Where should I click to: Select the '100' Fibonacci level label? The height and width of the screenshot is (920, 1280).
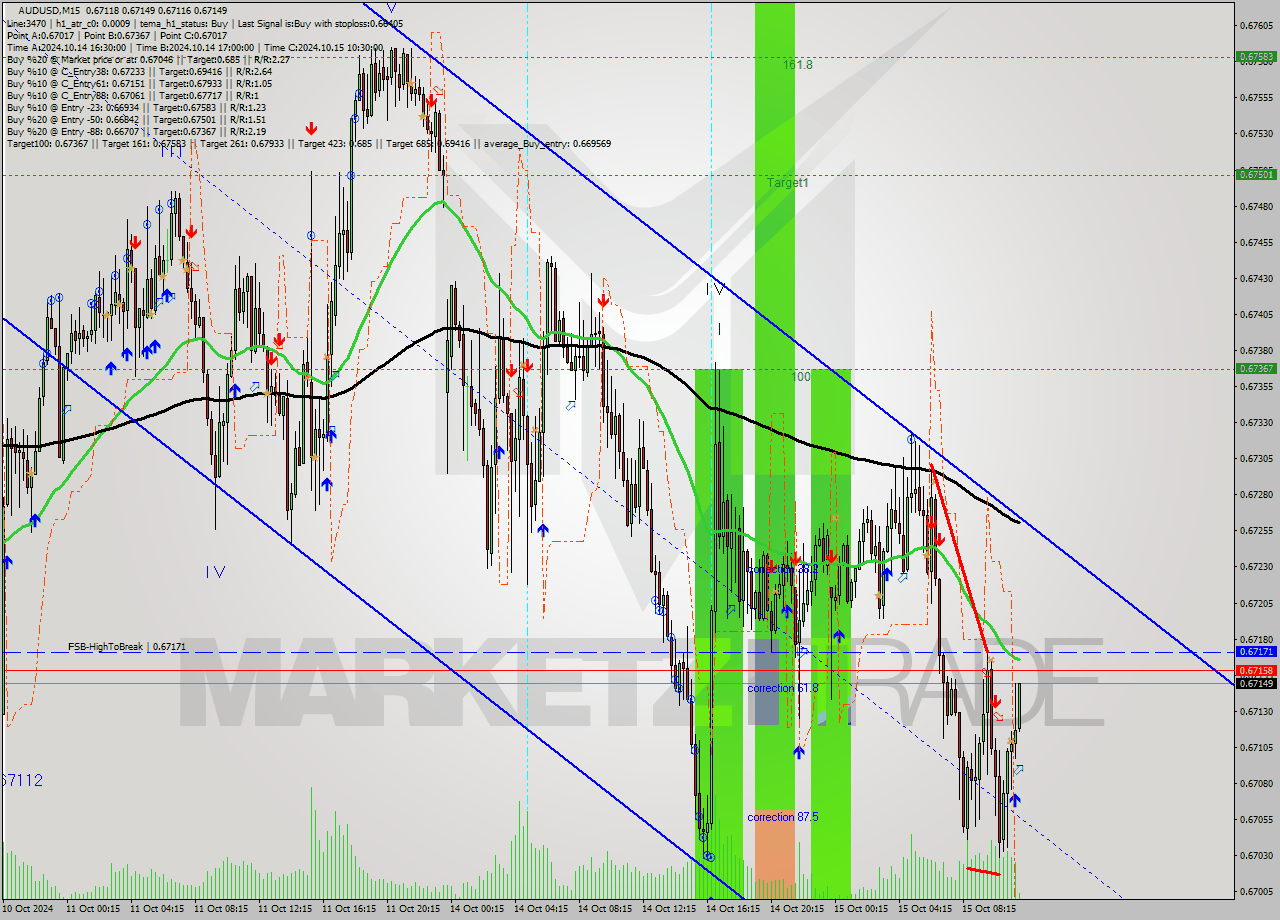[801, 377]
